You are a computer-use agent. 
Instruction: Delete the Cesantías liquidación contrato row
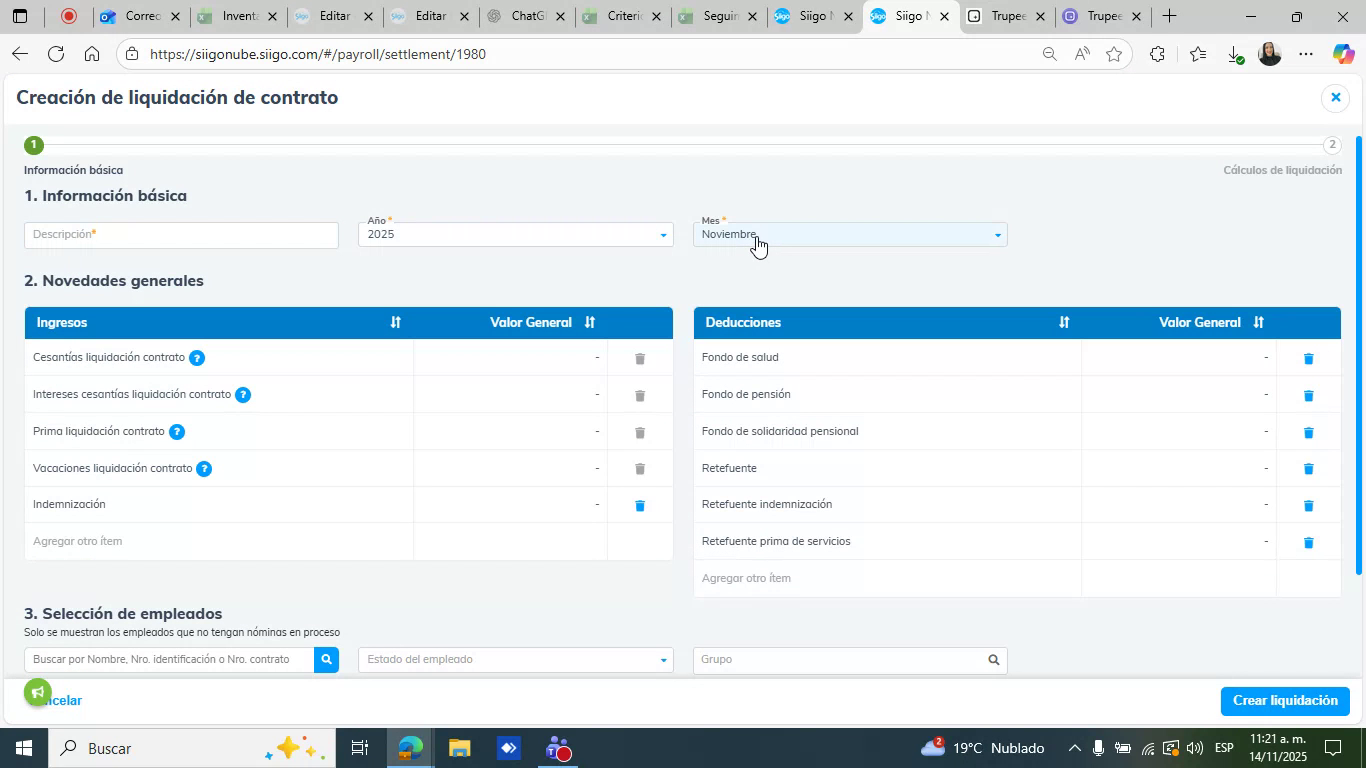[640, 358]
